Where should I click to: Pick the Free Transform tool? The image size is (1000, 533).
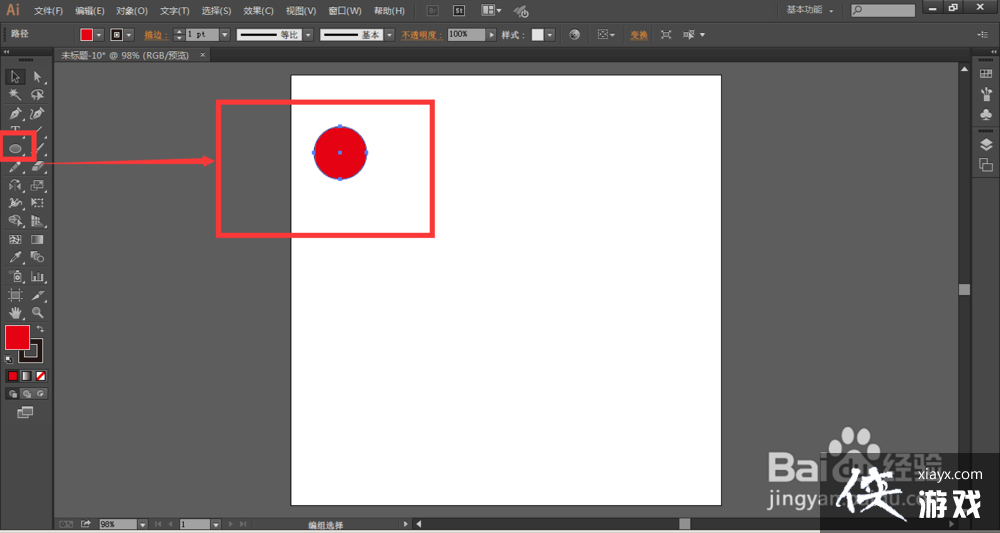(38, 203)
